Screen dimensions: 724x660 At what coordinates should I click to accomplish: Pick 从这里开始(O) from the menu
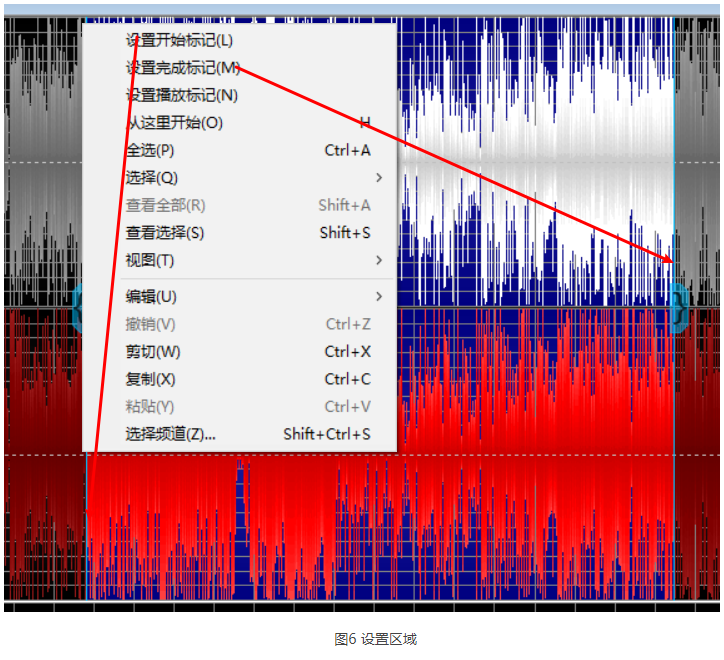click(x=174, y=123)
